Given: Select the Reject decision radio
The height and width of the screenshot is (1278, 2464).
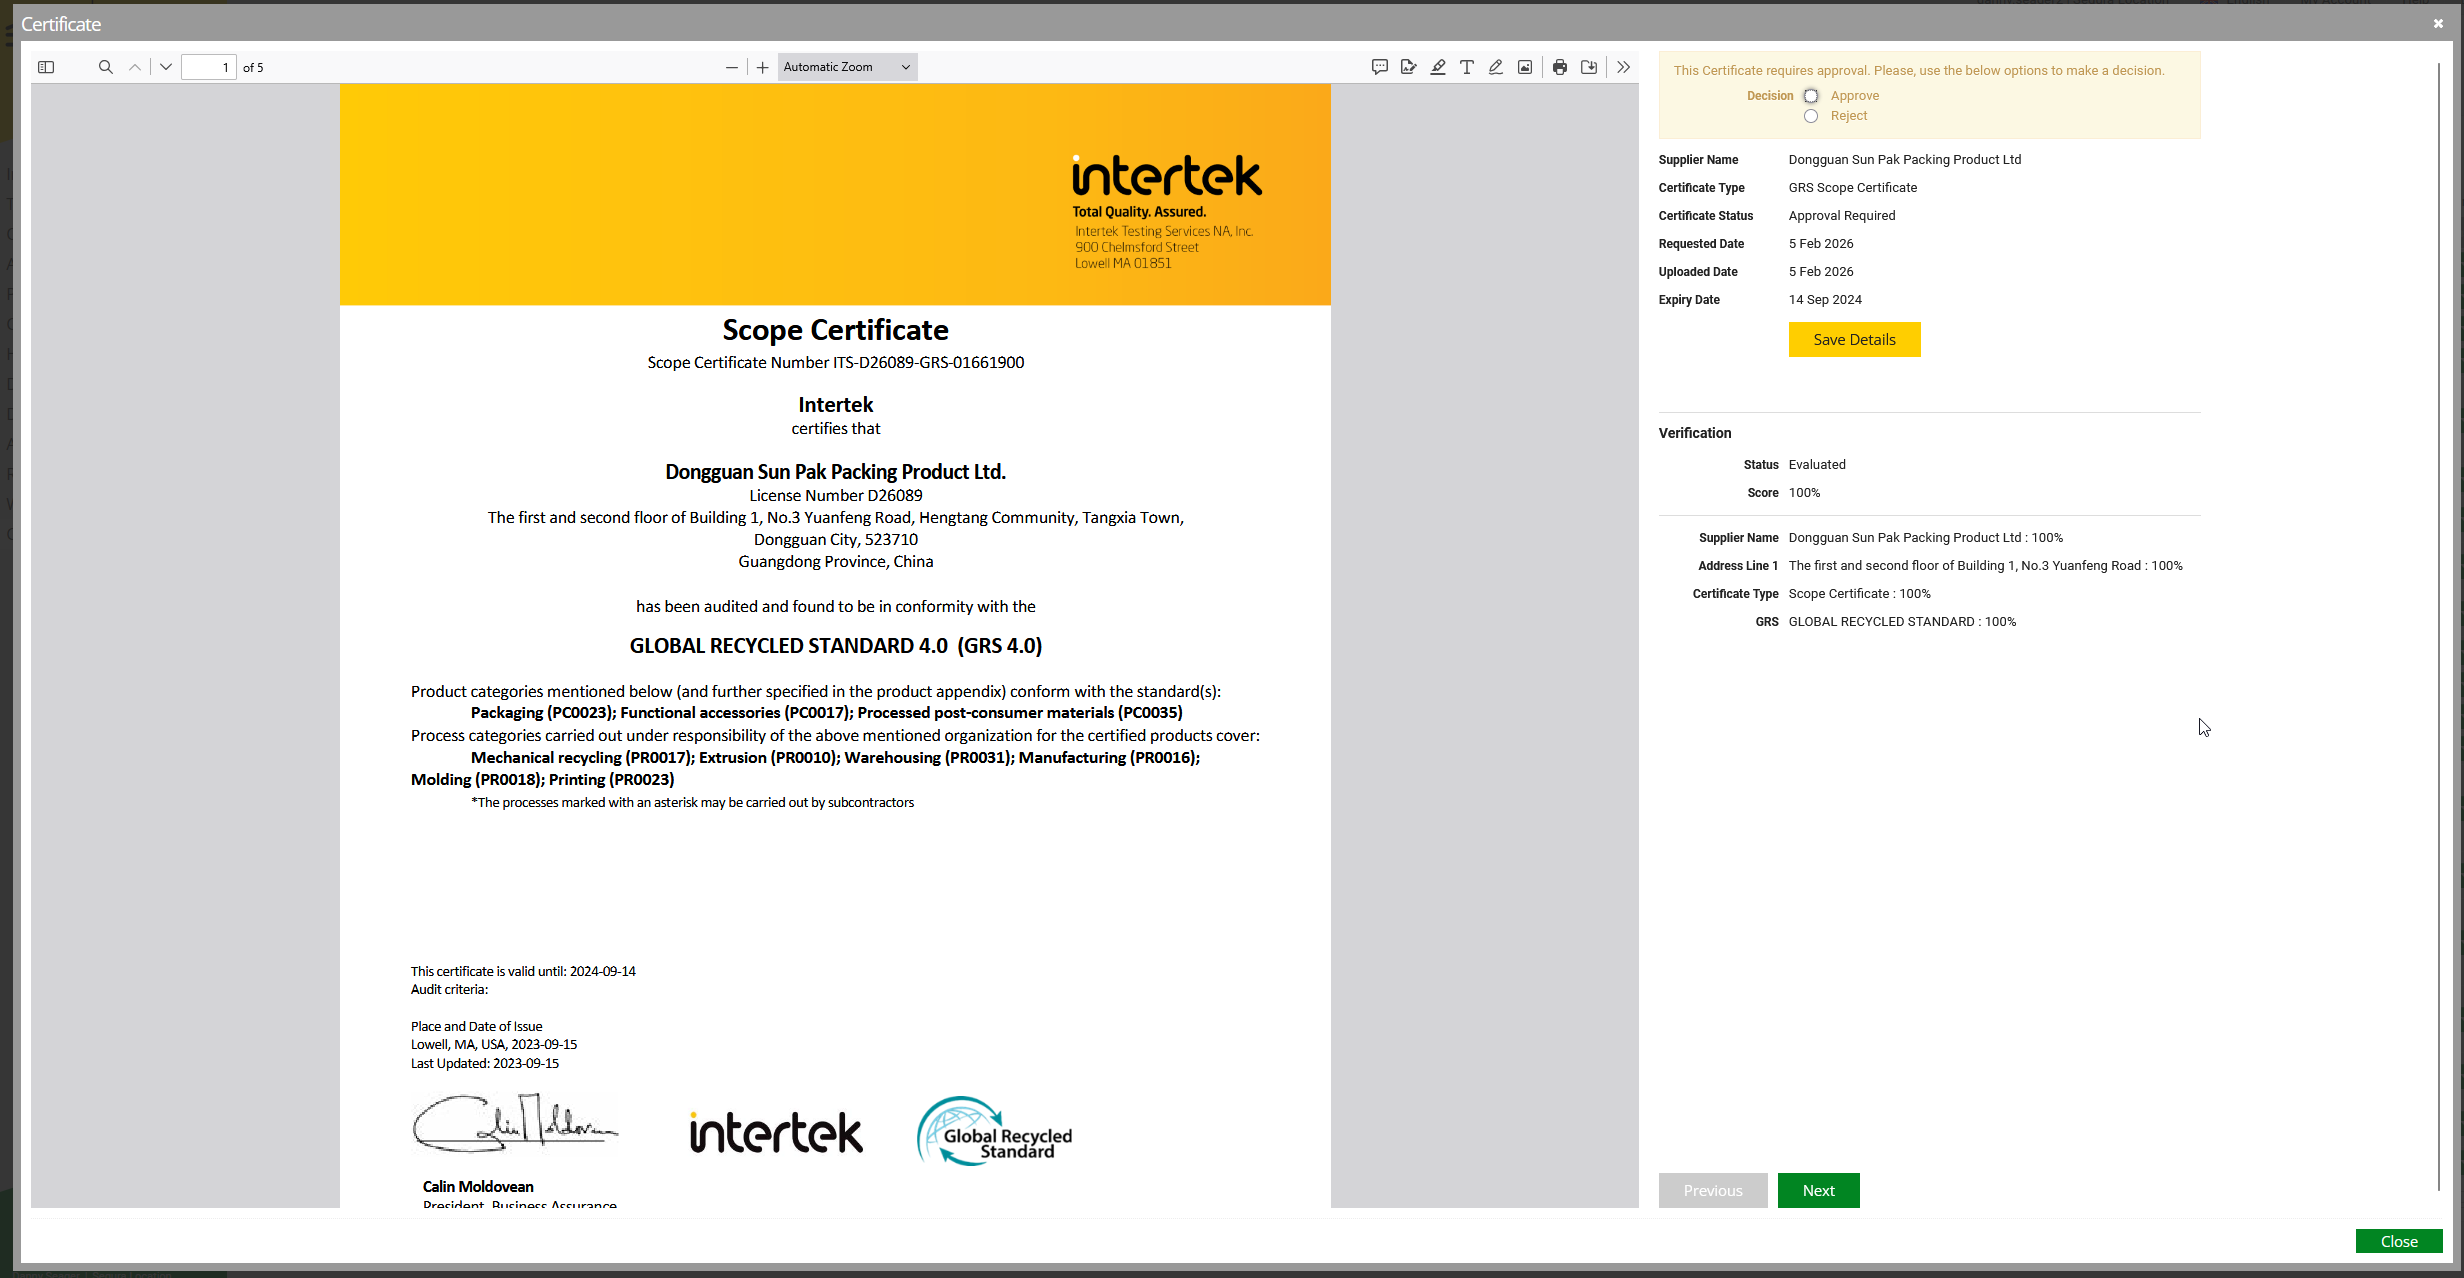Looking at the screenshot, I should (1811, 116).
